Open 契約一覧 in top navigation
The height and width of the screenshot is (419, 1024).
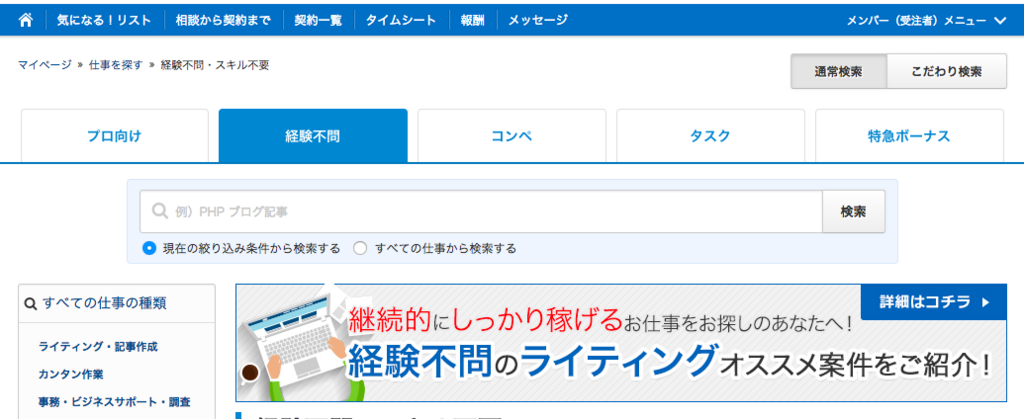[318, 20]
